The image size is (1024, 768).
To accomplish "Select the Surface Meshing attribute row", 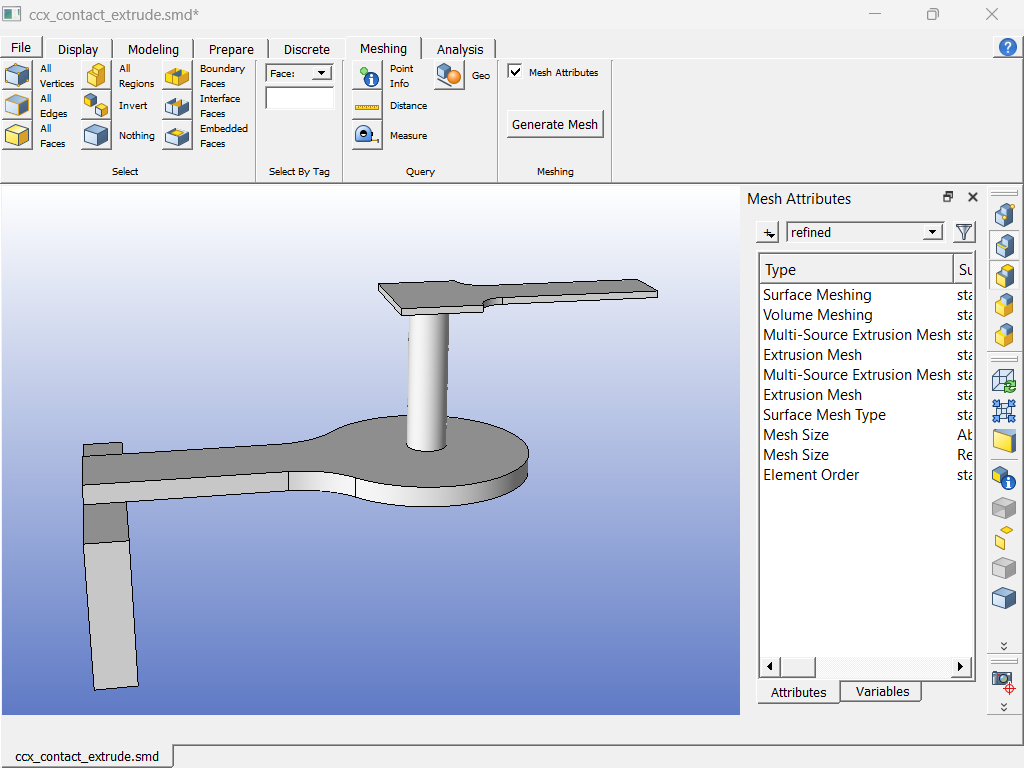I will (866, 295).
